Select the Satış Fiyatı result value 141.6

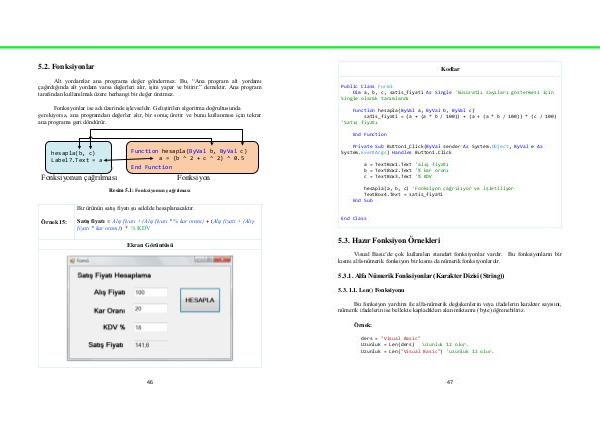click(142, 345)
